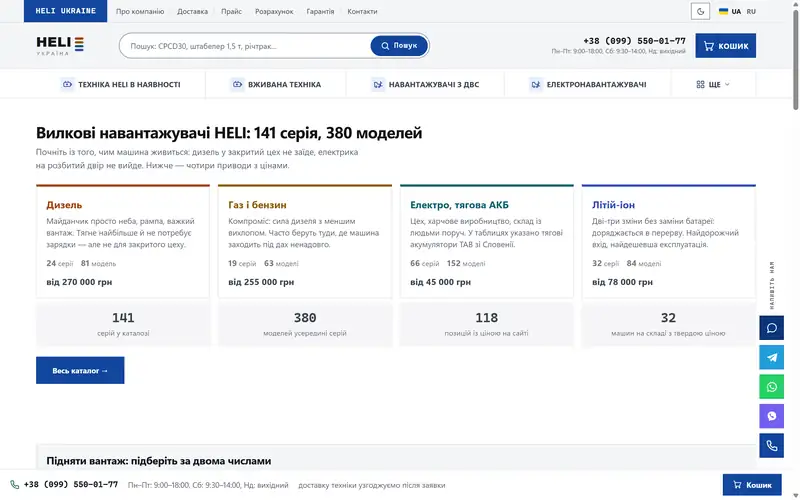This screenshot has height=500, width=800.
Task: Click the 380 моделей усередині серій stat
Action: tap(305, 324)
